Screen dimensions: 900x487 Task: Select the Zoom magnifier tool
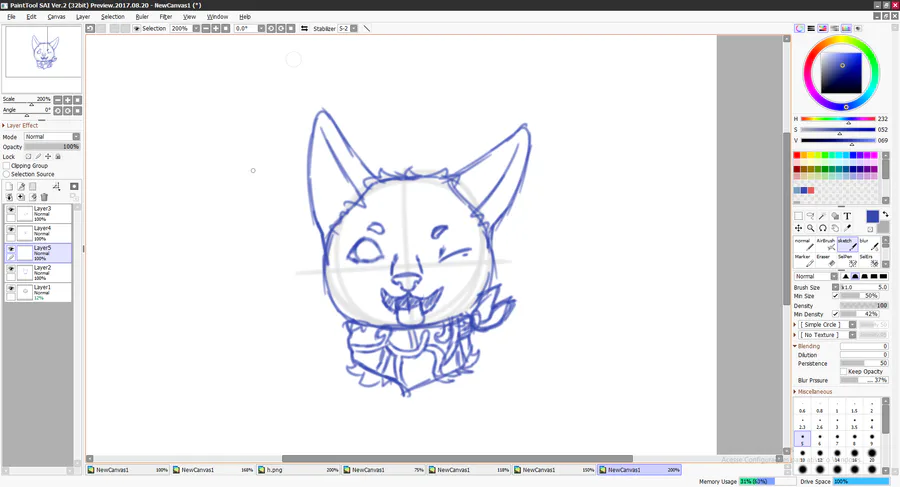tap(810, 228)
